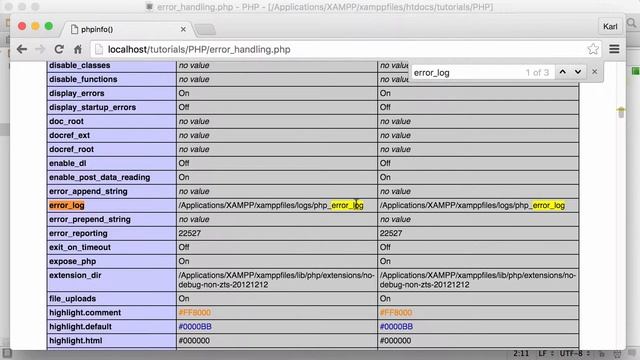Click LF line separator in editor status bar
The height and width of the screenshot is (360, 640).
(x=542, y=353)
